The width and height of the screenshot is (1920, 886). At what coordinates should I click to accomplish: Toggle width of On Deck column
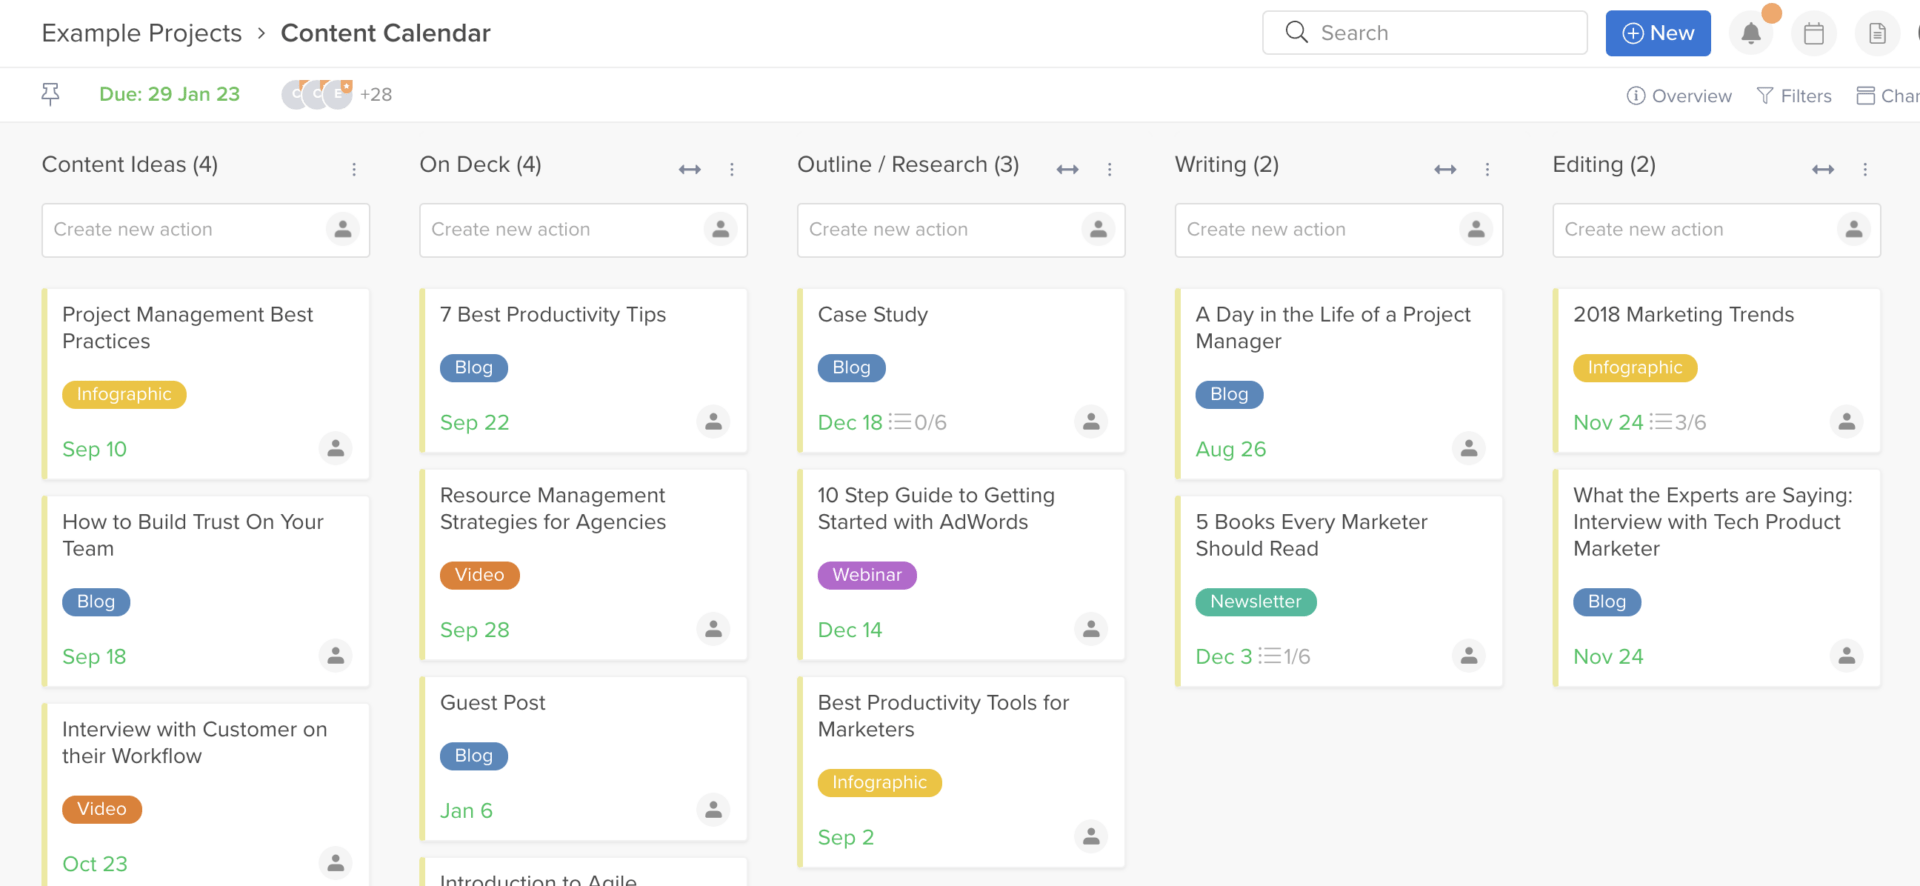pos(690,170)
